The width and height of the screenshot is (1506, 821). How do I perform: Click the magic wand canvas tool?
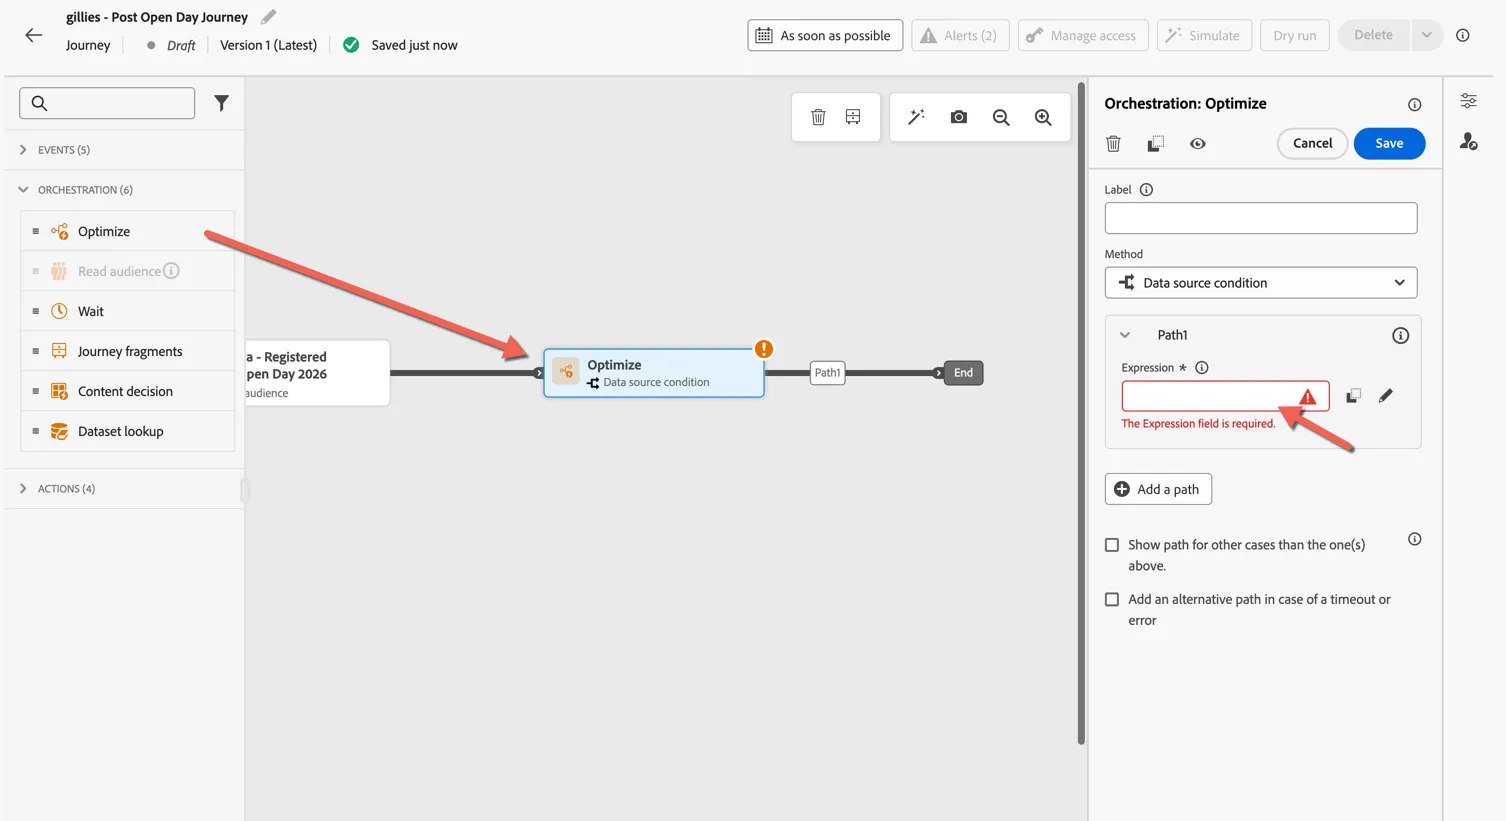[916, 117]
